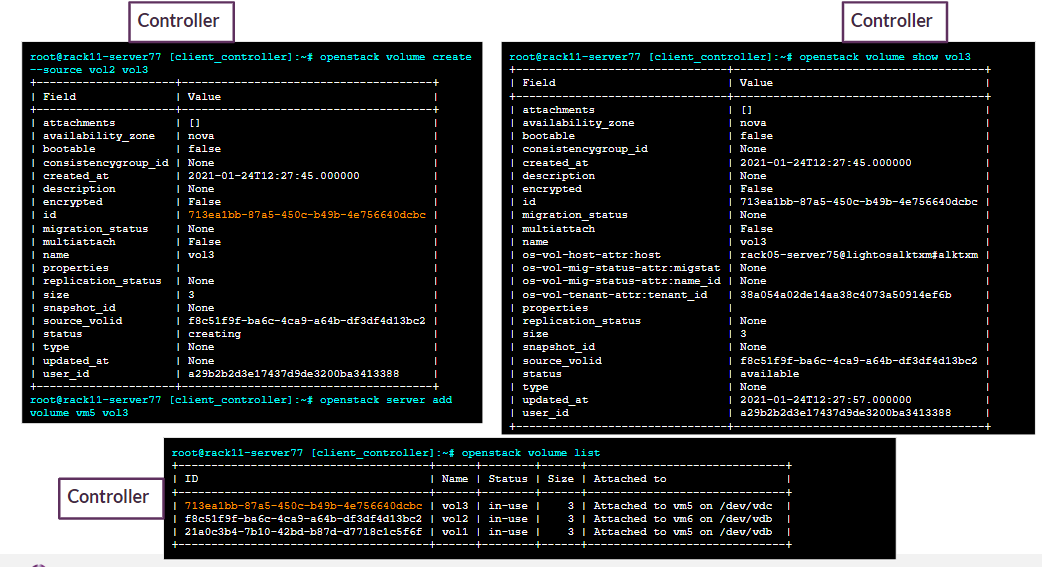This screenshot has height=567, width=1042.
Task: Click the 'os-vol-host-attr:host' field name
Action: (591, 255)
